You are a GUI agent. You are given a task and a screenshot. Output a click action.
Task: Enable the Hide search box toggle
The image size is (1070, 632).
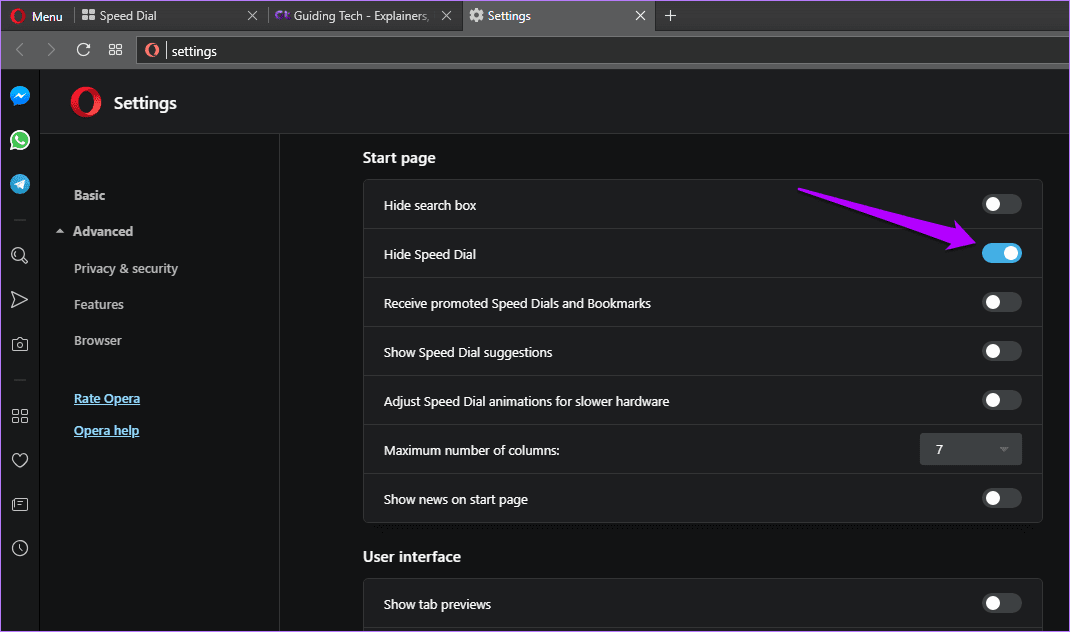click(1001, 204)
